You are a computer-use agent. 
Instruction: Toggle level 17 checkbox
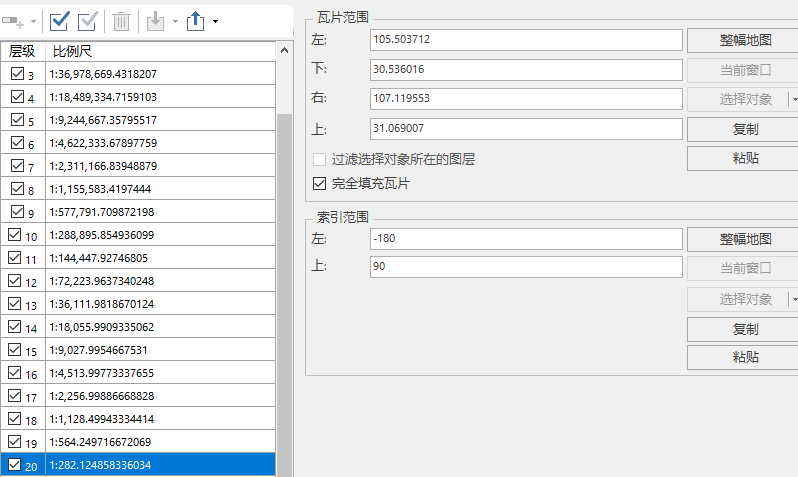(x=14, y=395)
